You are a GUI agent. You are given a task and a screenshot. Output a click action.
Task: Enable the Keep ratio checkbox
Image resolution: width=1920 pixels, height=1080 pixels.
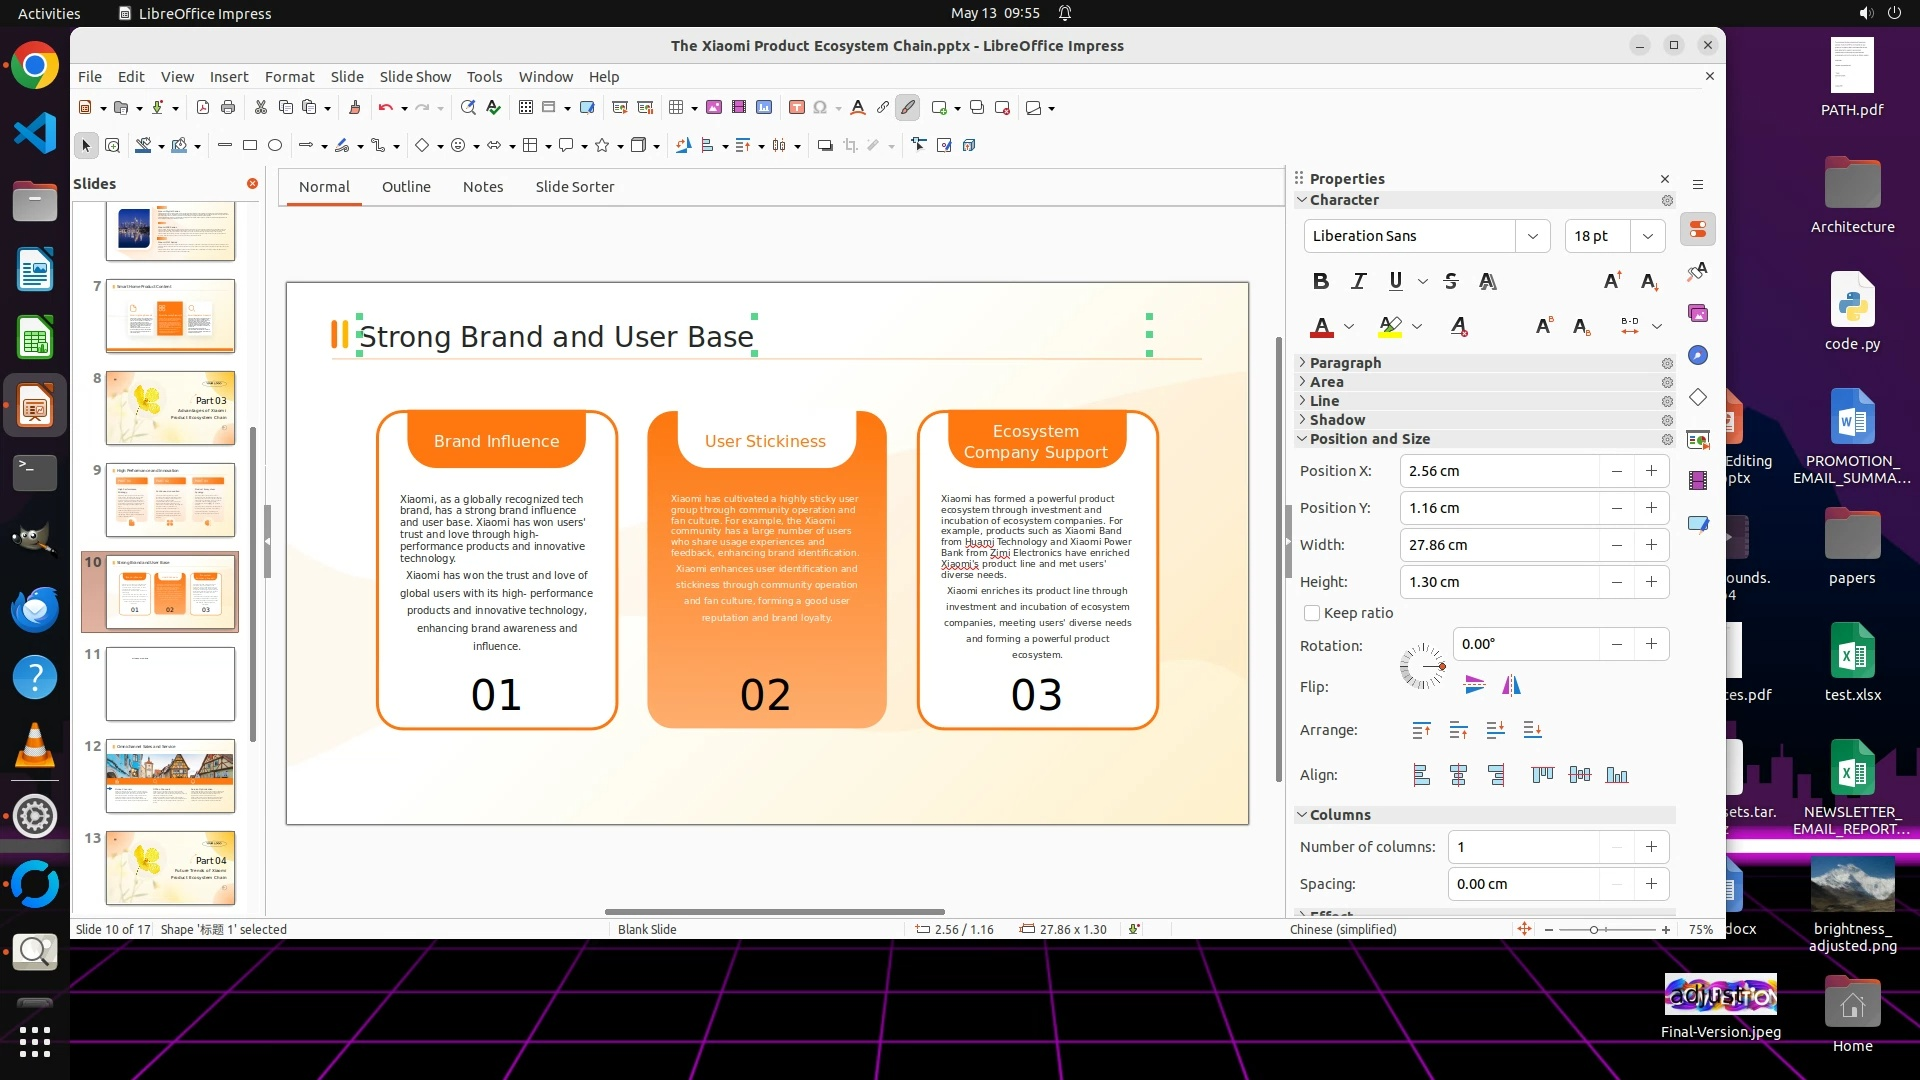coord(1312,613)
